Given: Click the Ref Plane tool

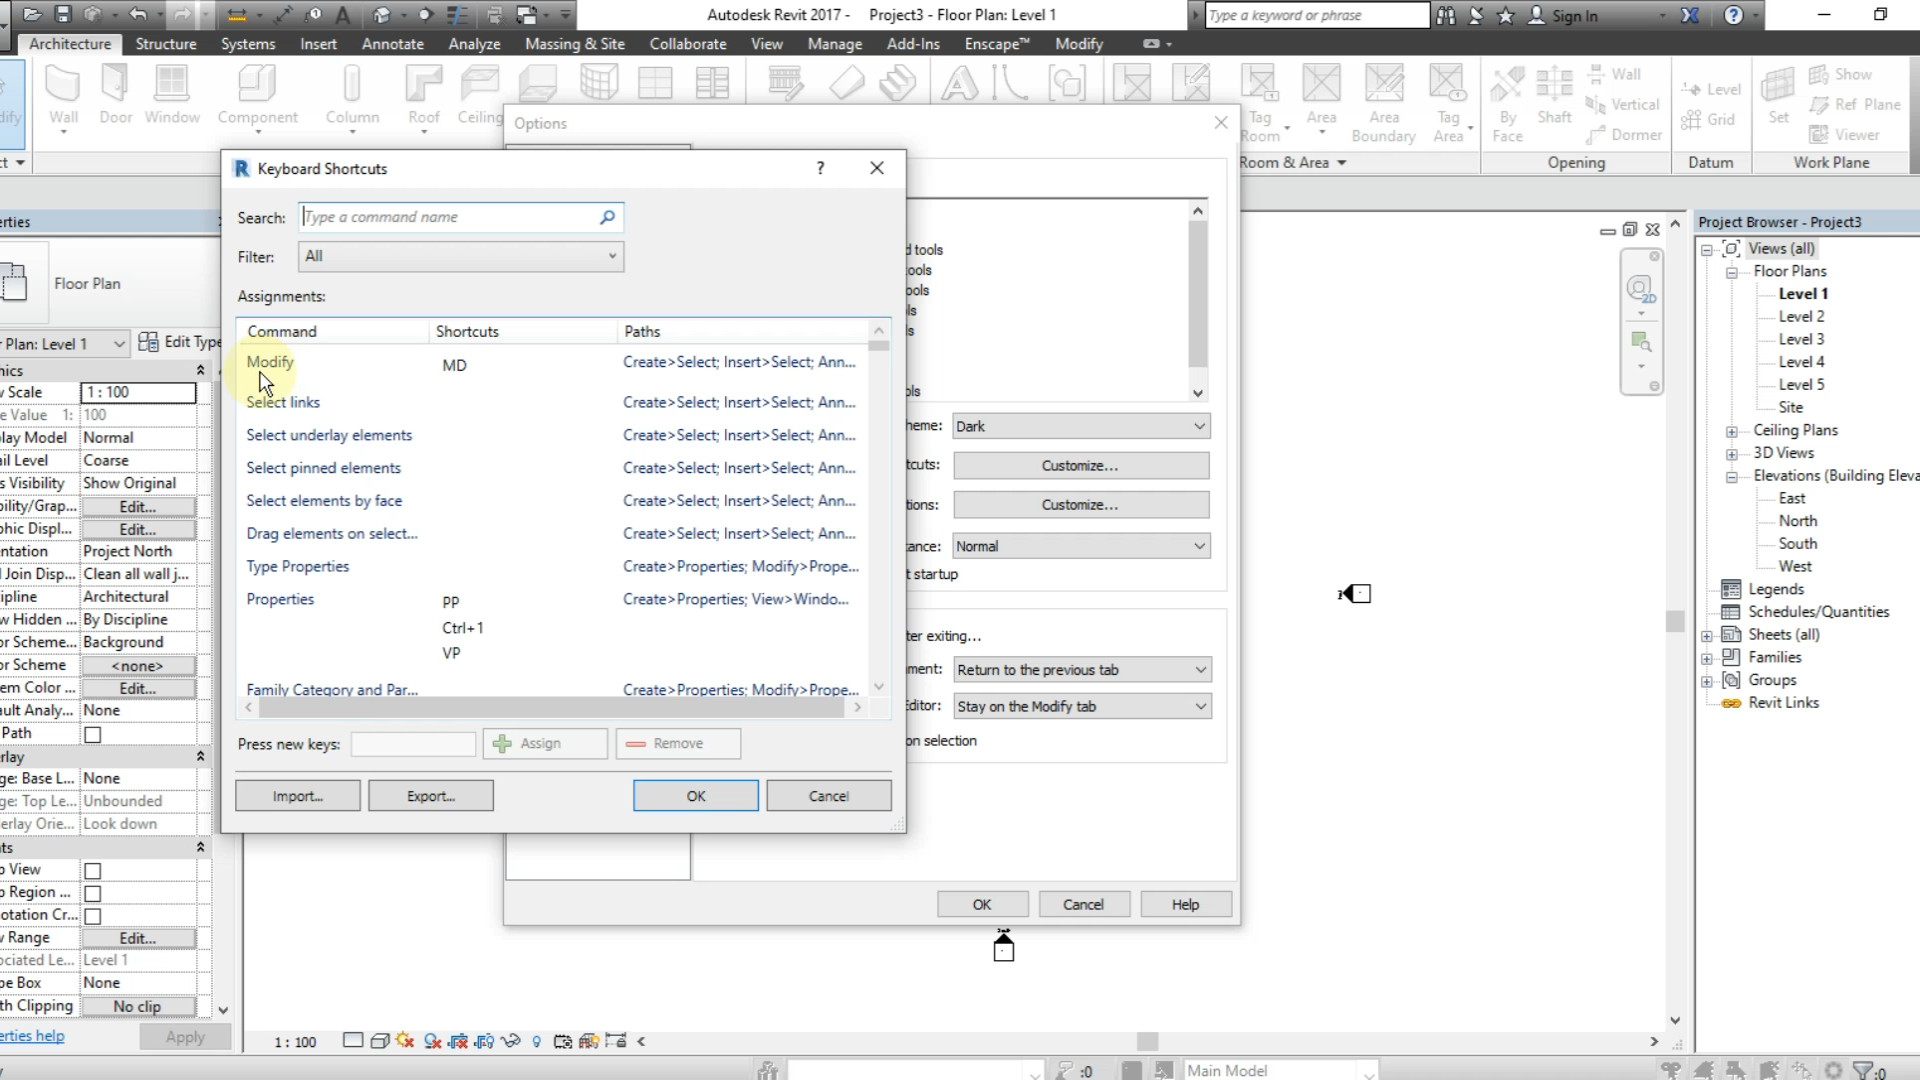Looking at the screenshot, I should pos(1855,104).
